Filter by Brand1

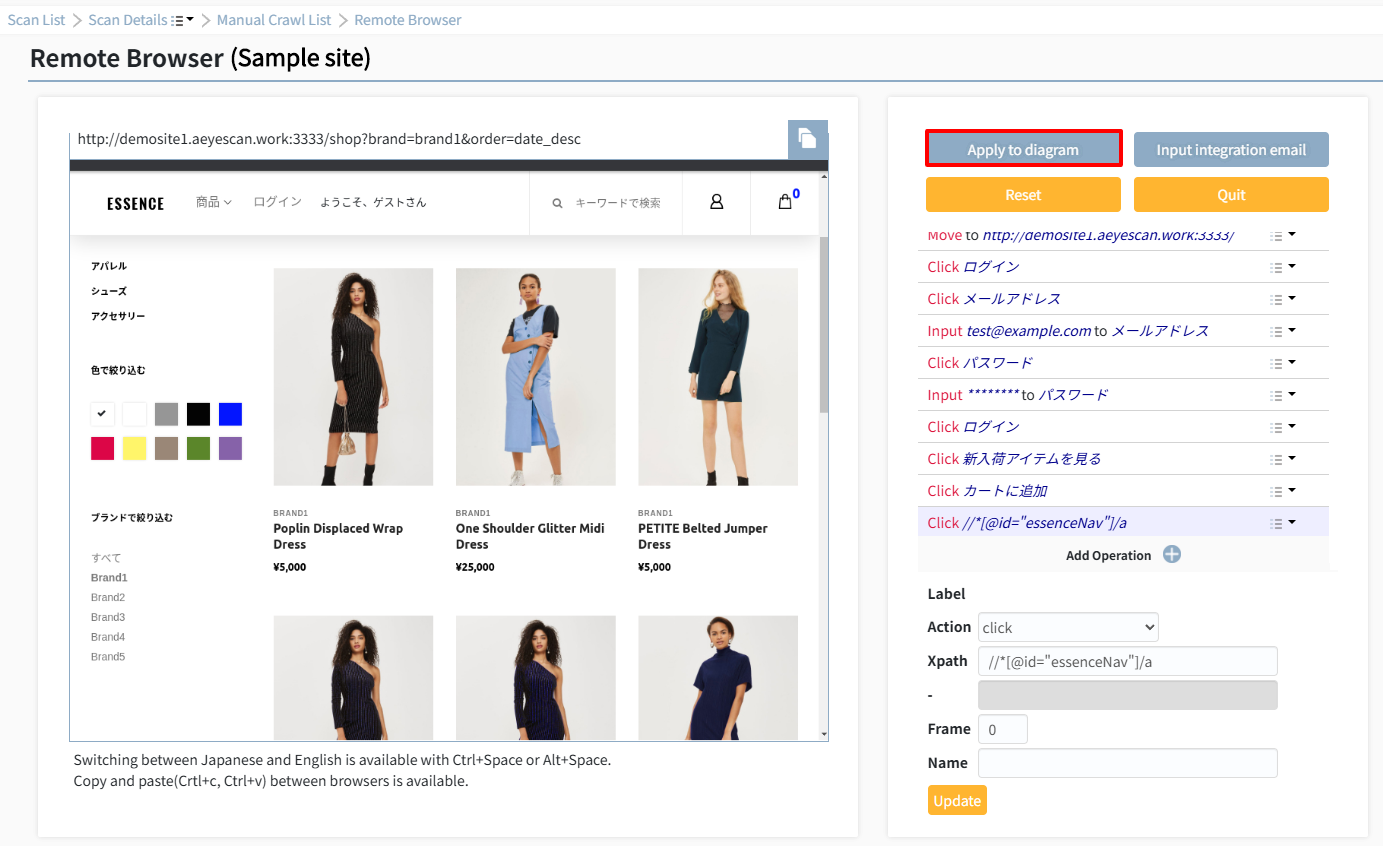(x=109, y=578)
